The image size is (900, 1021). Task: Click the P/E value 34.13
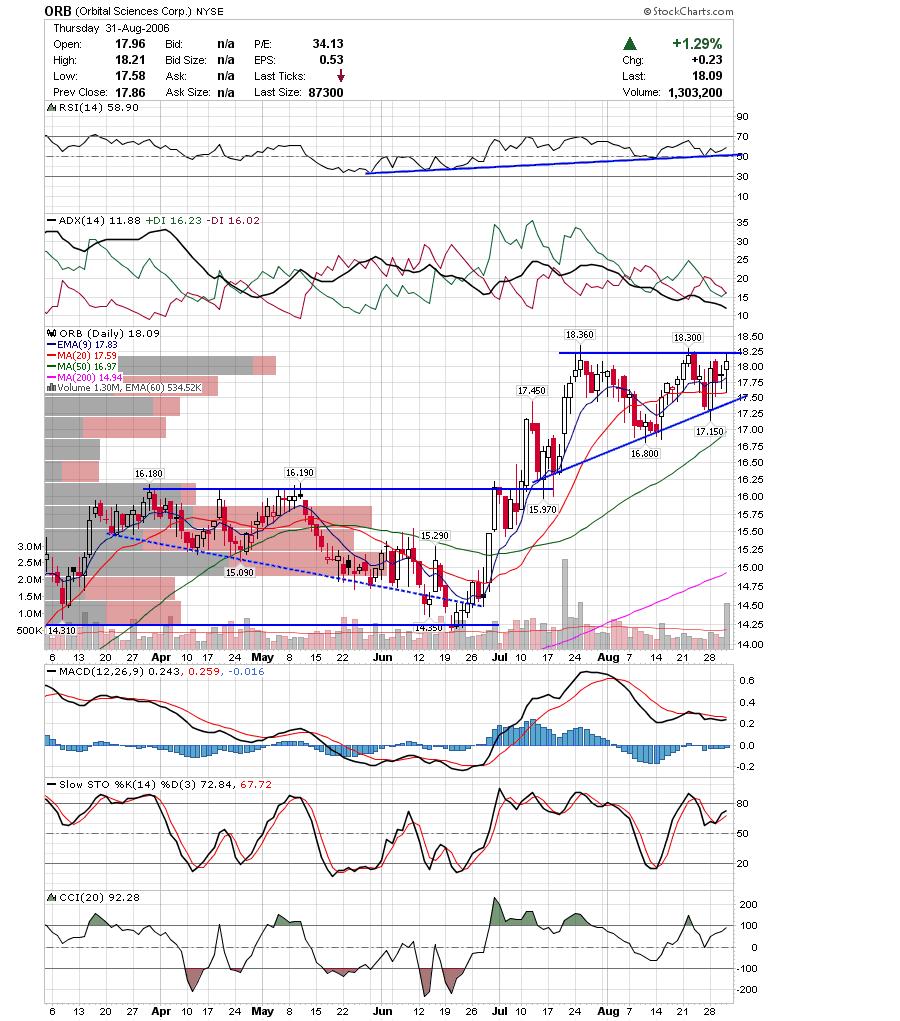[328, 44]
